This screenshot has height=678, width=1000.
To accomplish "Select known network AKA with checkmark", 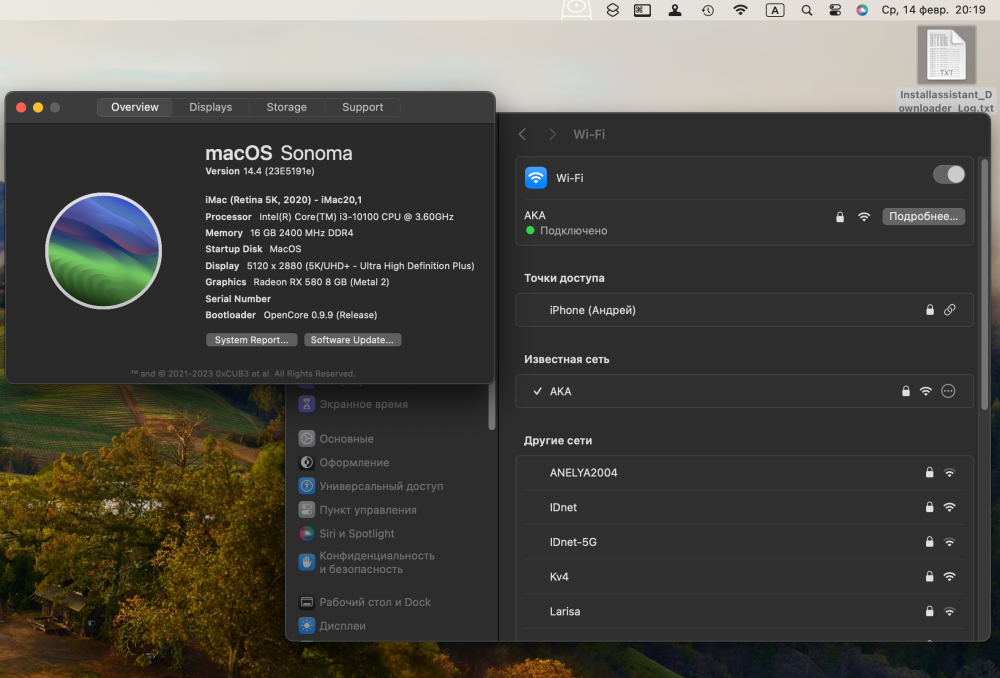I will point(744,391).
